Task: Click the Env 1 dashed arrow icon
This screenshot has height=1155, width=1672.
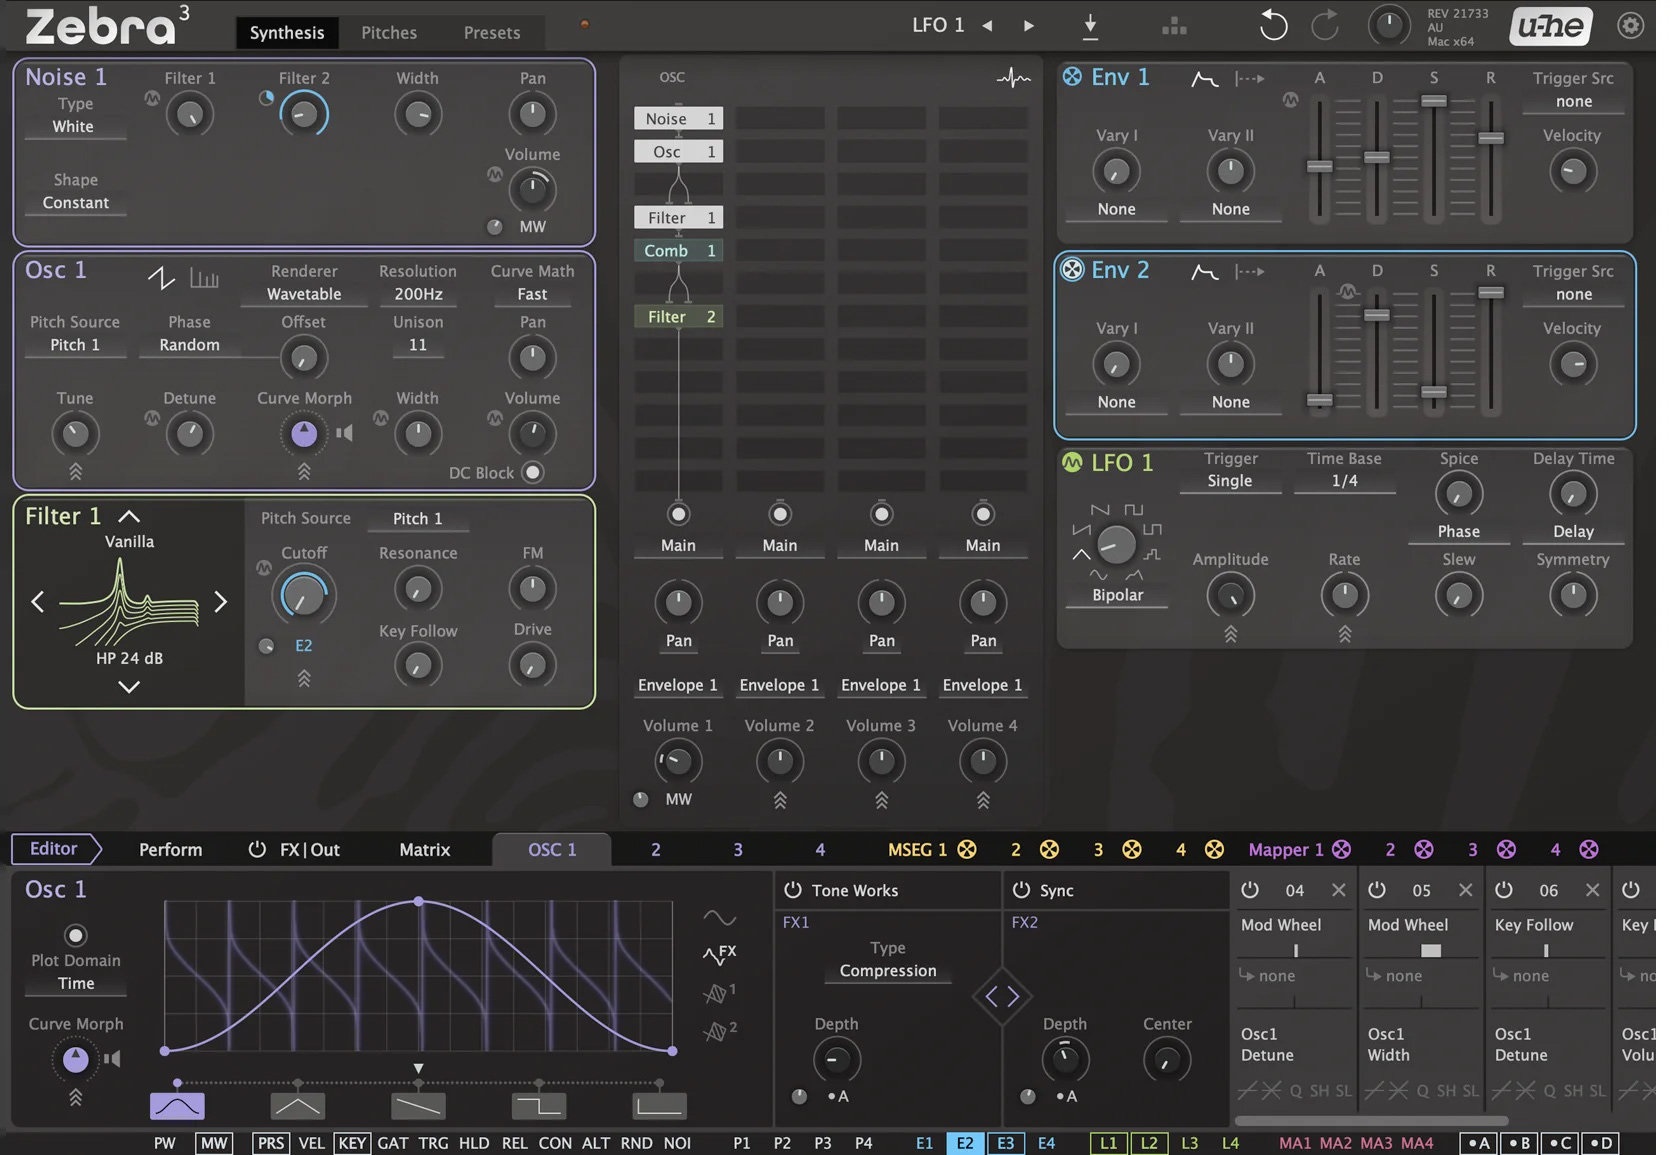Action: coord(1250,78)
